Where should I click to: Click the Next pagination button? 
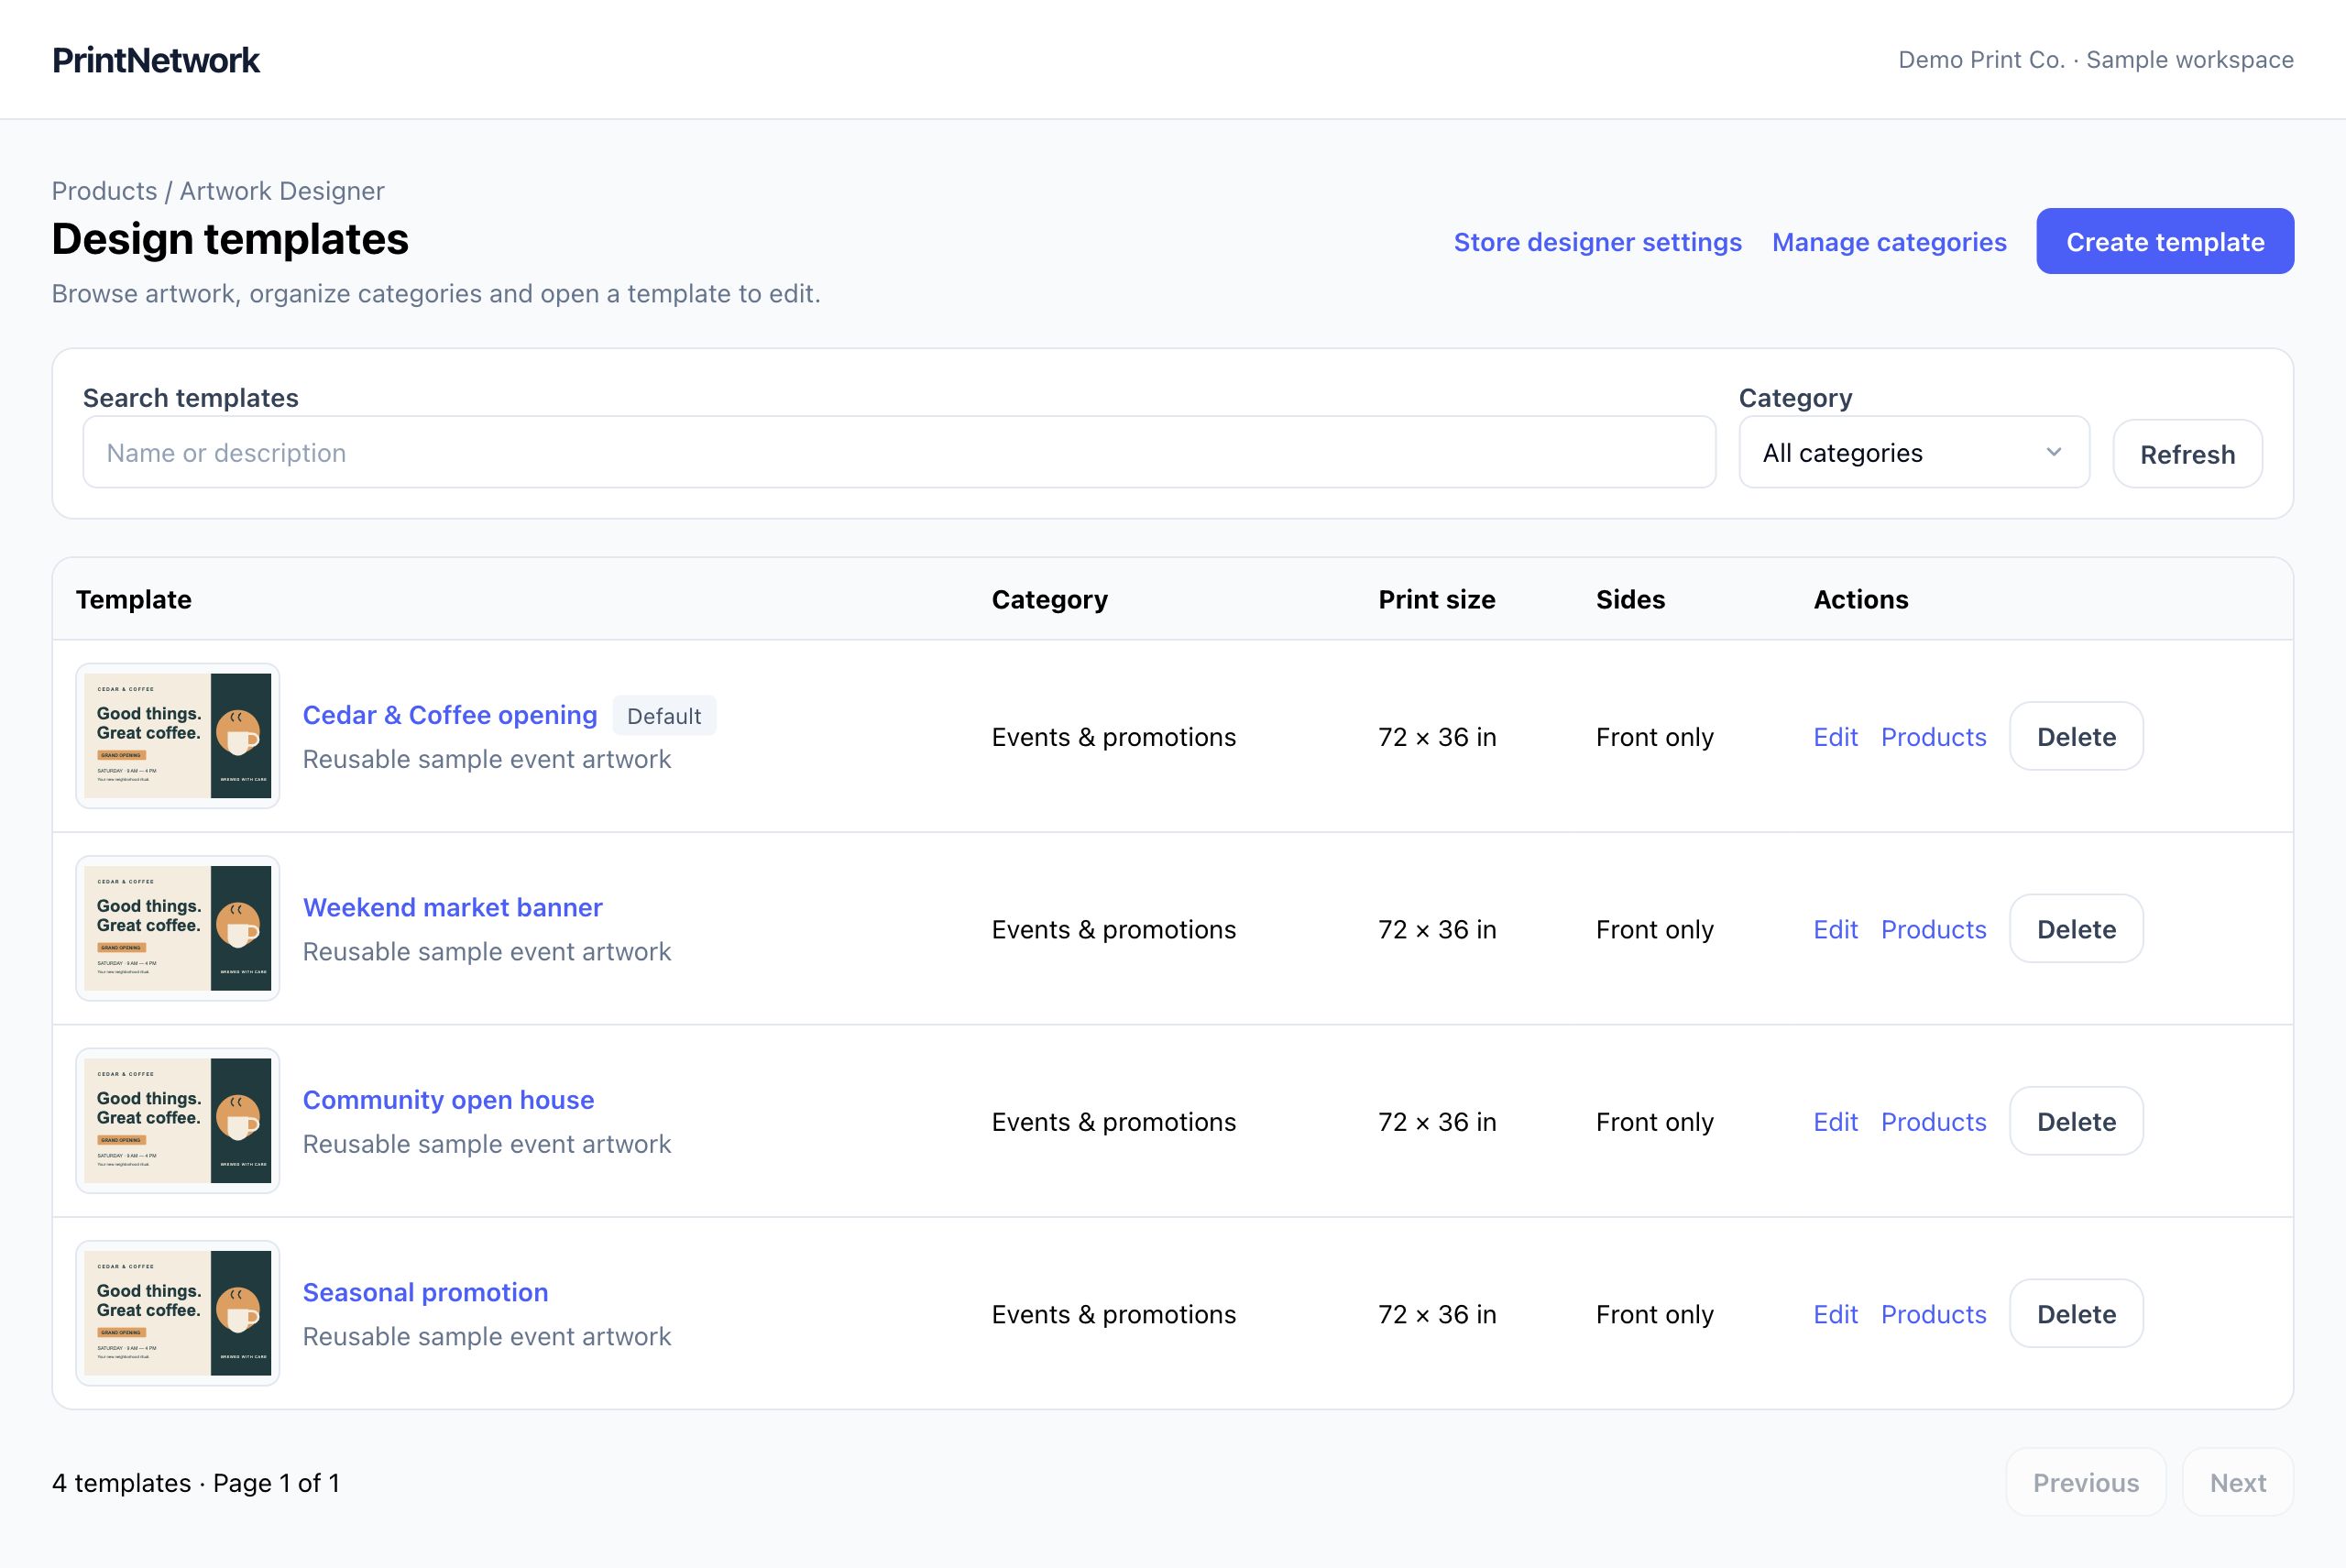point(2237,1482)
